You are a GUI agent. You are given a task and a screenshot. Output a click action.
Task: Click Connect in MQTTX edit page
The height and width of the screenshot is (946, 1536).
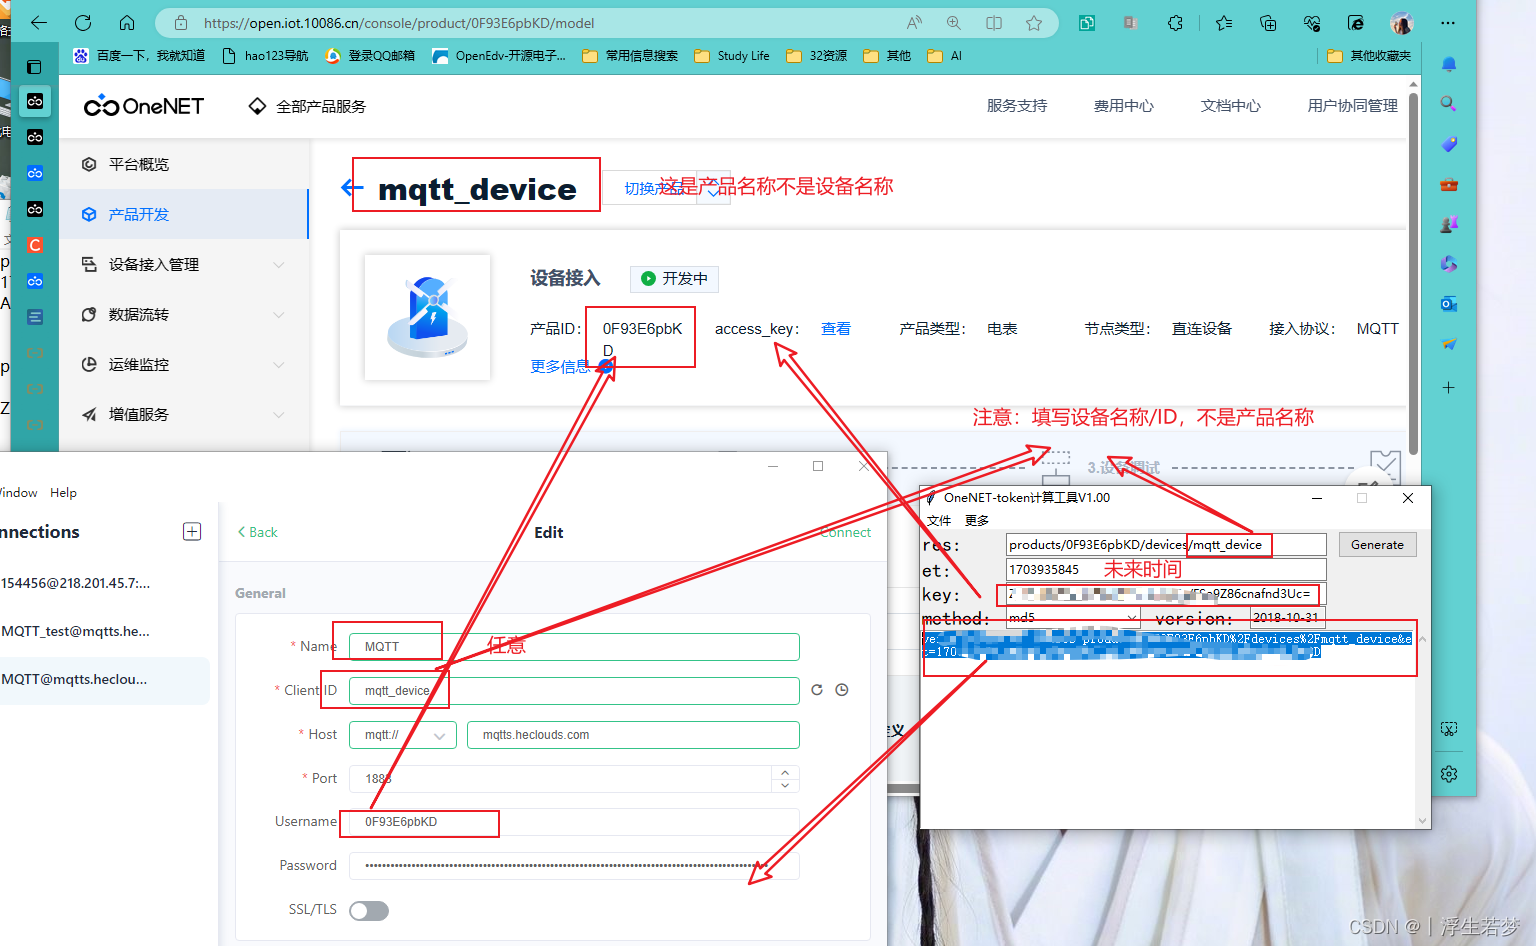(x=846, y=532)
